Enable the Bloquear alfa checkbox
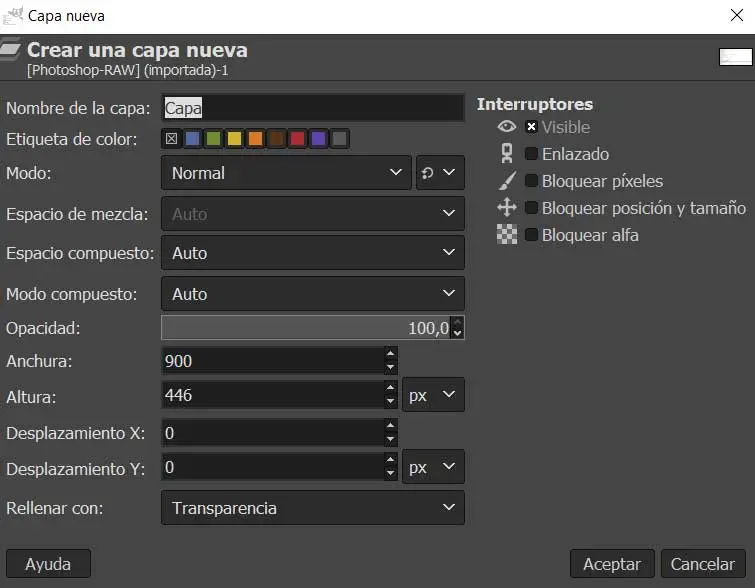The height and width of the screenshot is (588, 755). pos(532,235)
